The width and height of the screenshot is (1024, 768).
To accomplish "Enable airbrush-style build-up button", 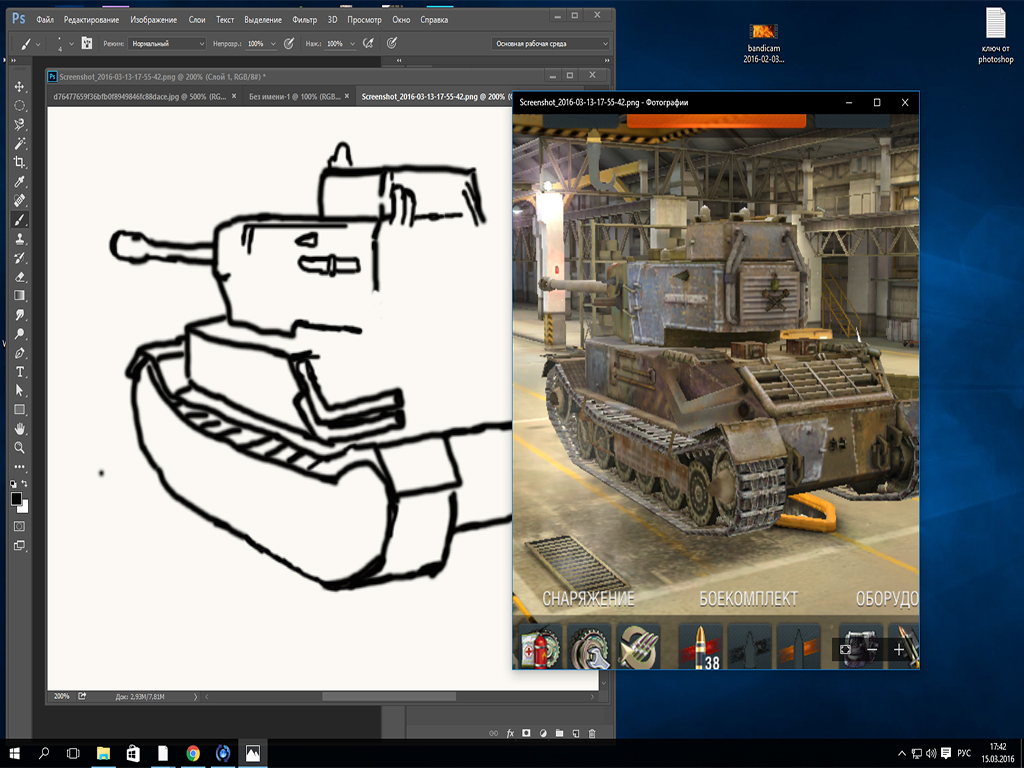I will tap(368, 44).
